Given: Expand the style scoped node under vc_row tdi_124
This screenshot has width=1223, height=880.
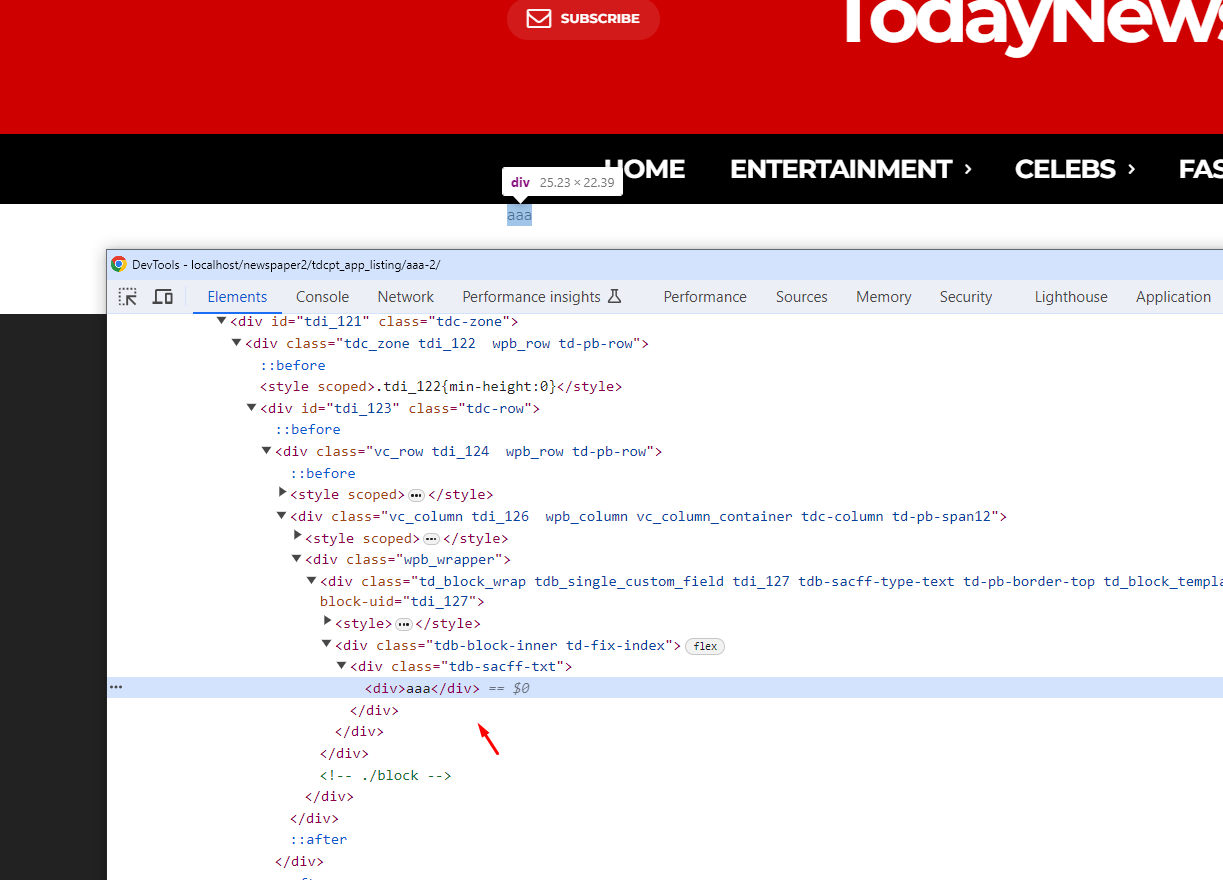Looking at the screenshot, I should pos(282,493).
